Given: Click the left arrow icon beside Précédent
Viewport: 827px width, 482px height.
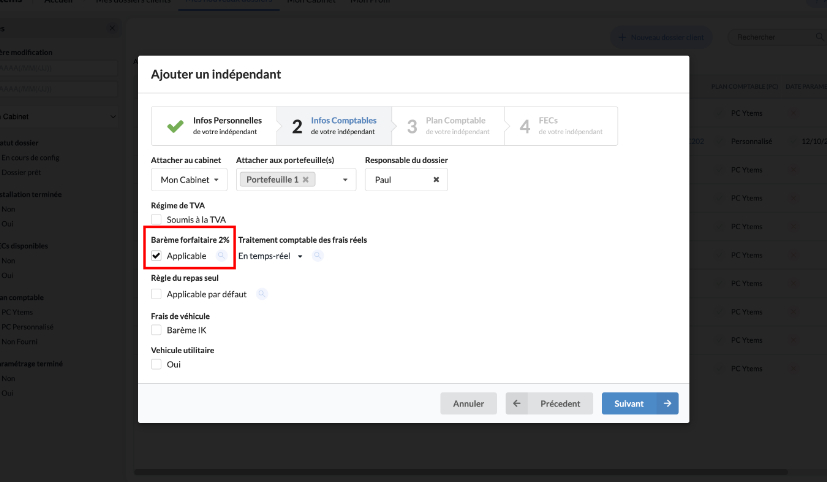Looking at the screenshot, I should 517,403.
